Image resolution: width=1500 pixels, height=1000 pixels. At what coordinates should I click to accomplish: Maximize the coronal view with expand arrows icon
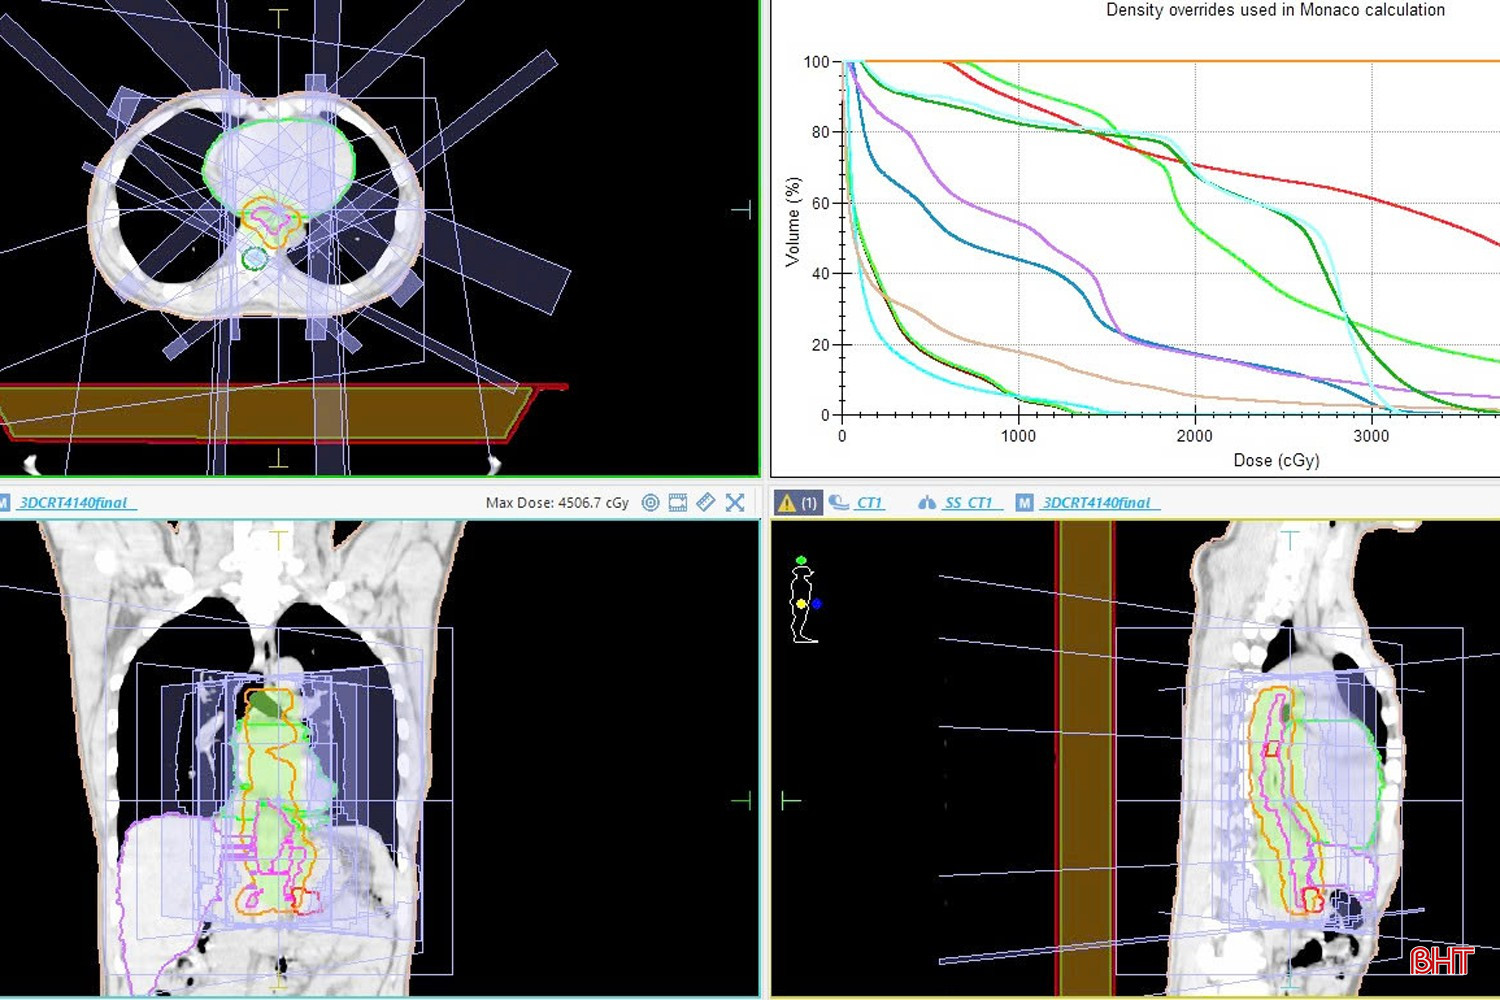pos(735,503)
